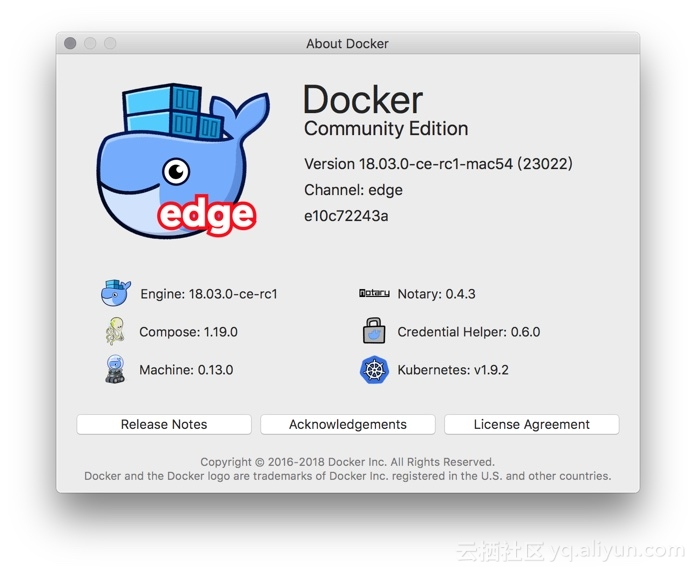
Task: Click the Docker heading text
Action: click(363, 99)
